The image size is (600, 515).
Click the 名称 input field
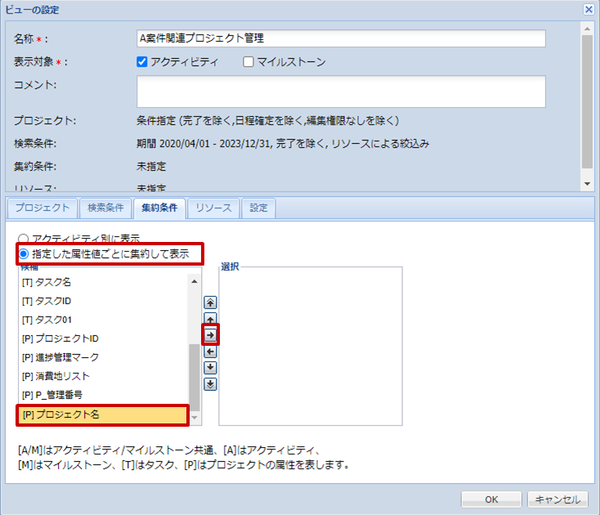point(341,38)
